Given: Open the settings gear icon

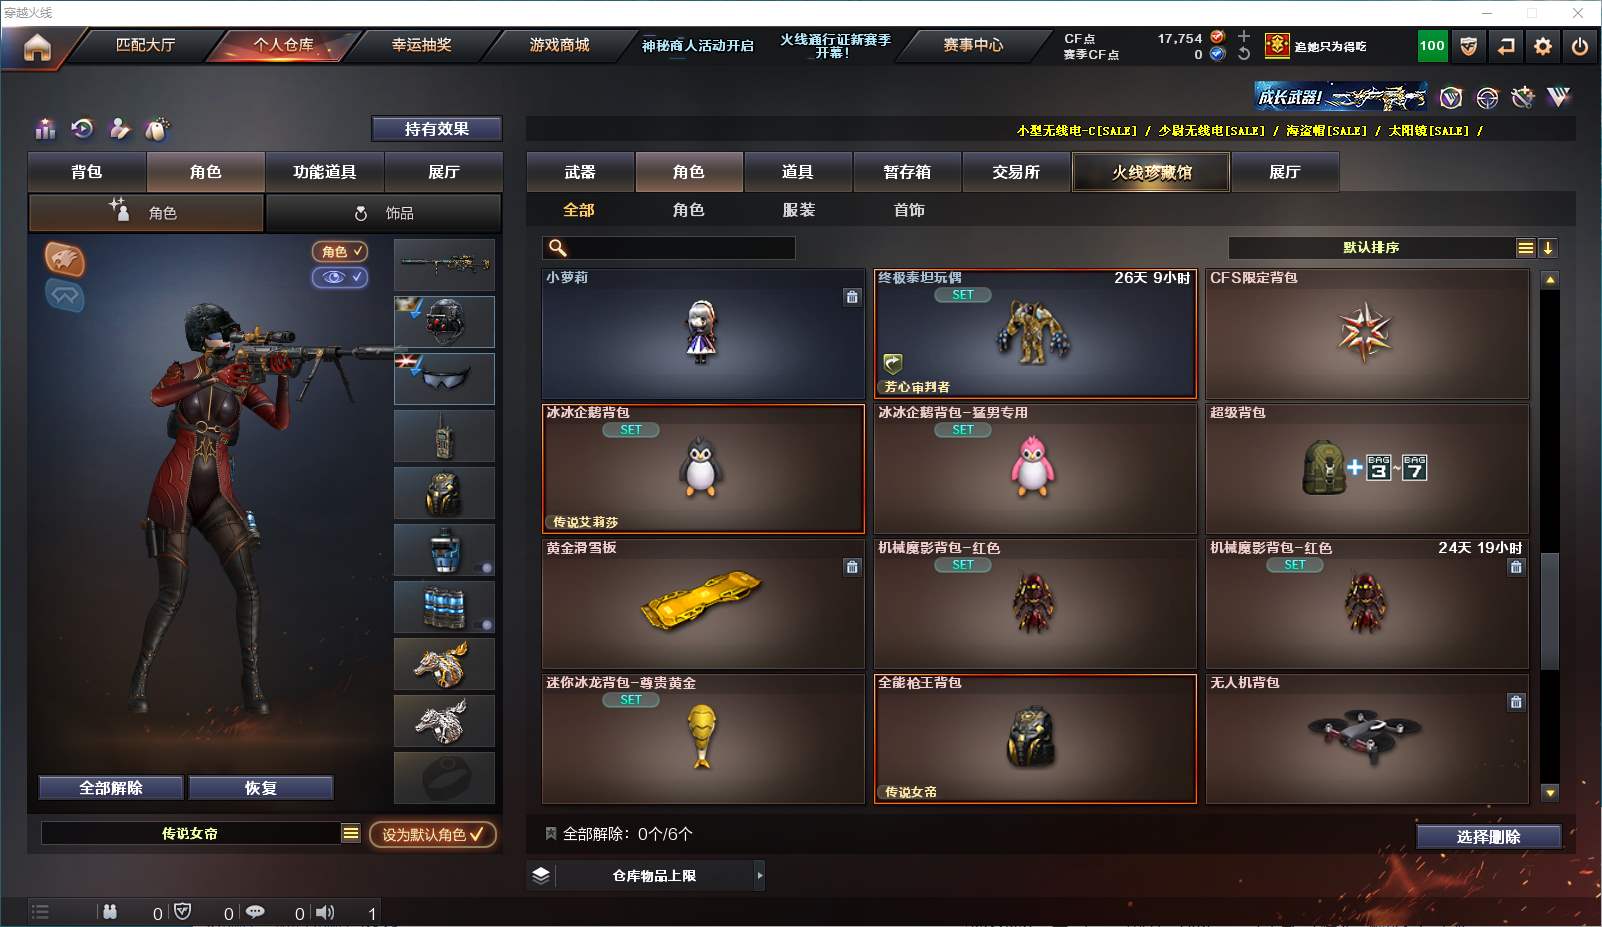Looking at the screenshot, I should [1543, 46].
